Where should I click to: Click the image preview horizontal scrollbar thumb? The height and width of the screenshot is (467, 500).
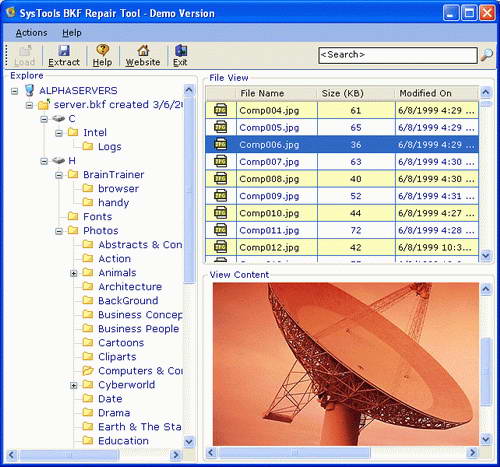click(x=294, y=452)
